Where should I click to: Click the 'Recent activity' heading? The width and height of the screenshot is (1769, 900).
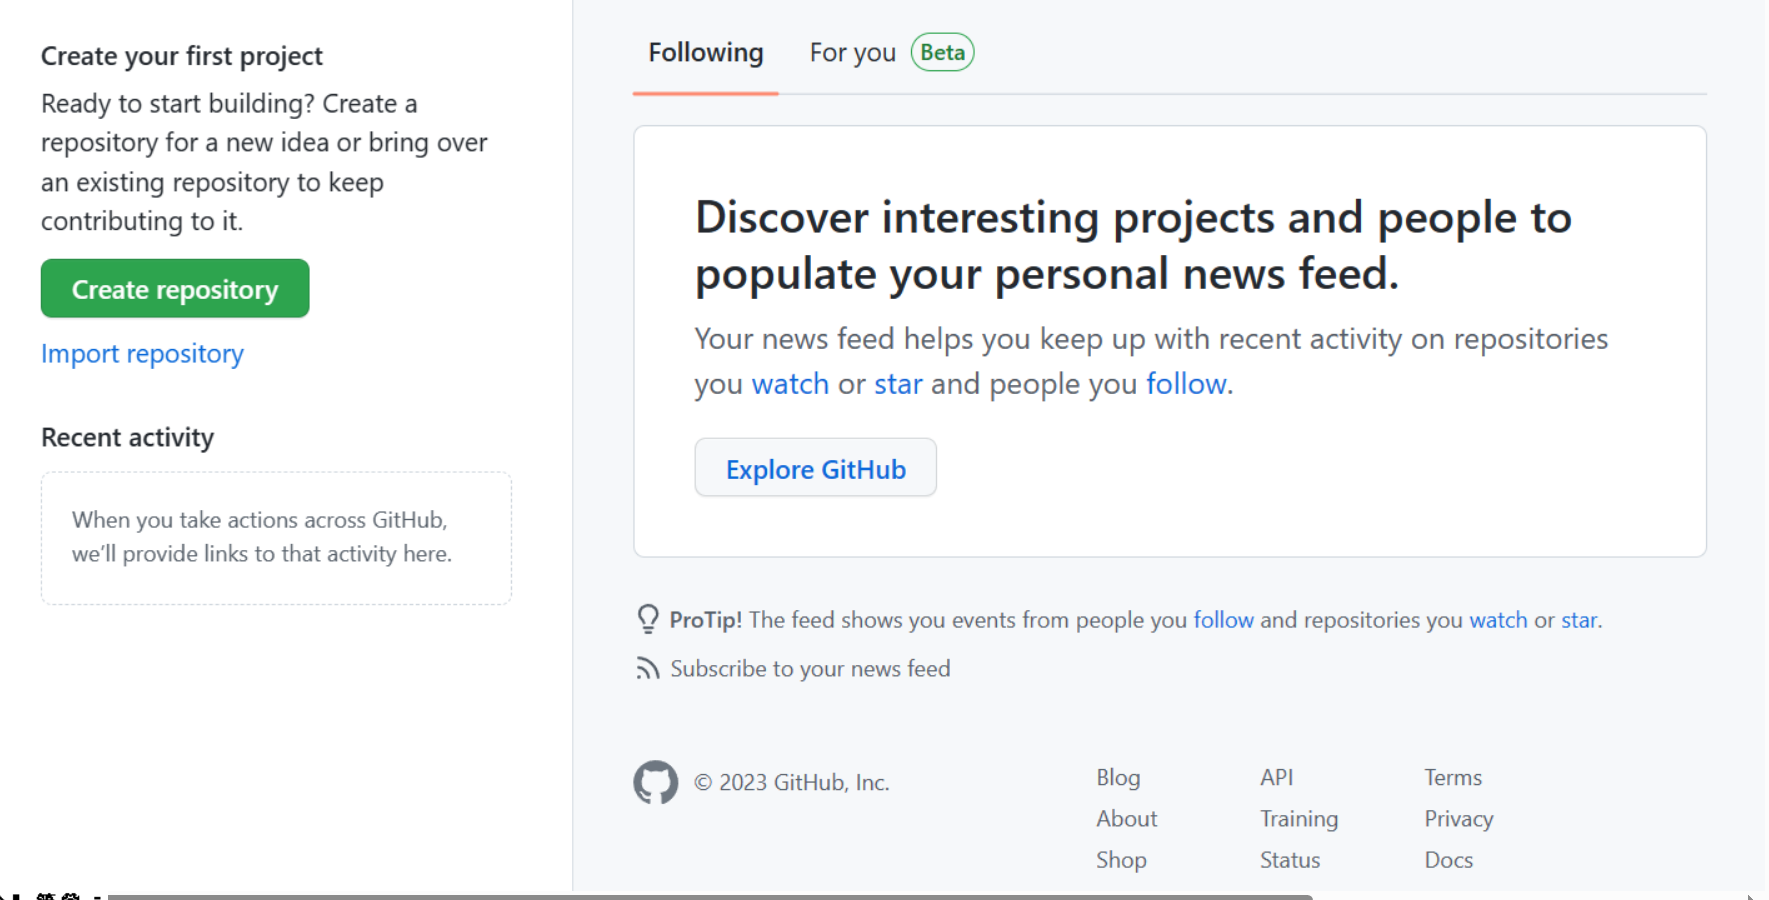point(128,438)
